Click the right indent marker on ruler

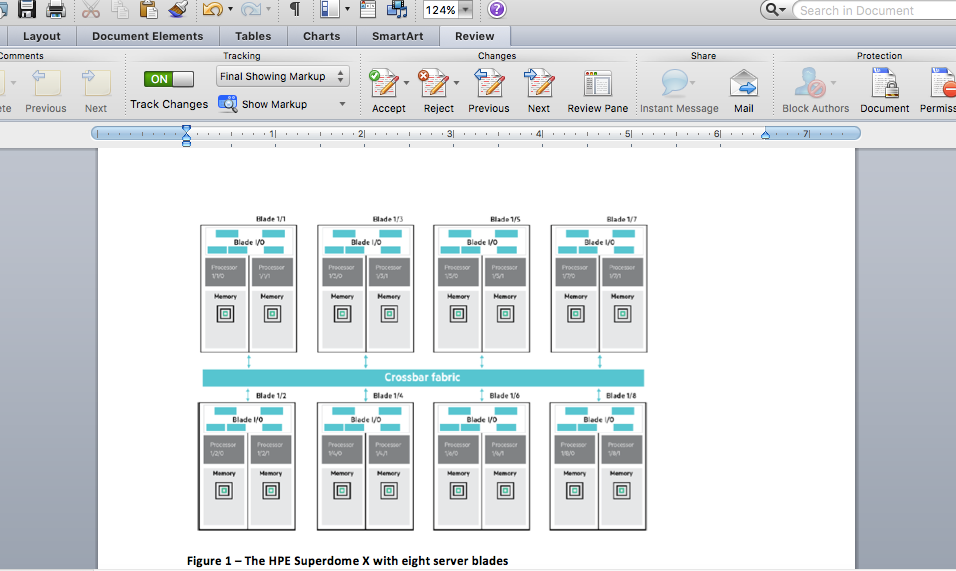[766, 133]
